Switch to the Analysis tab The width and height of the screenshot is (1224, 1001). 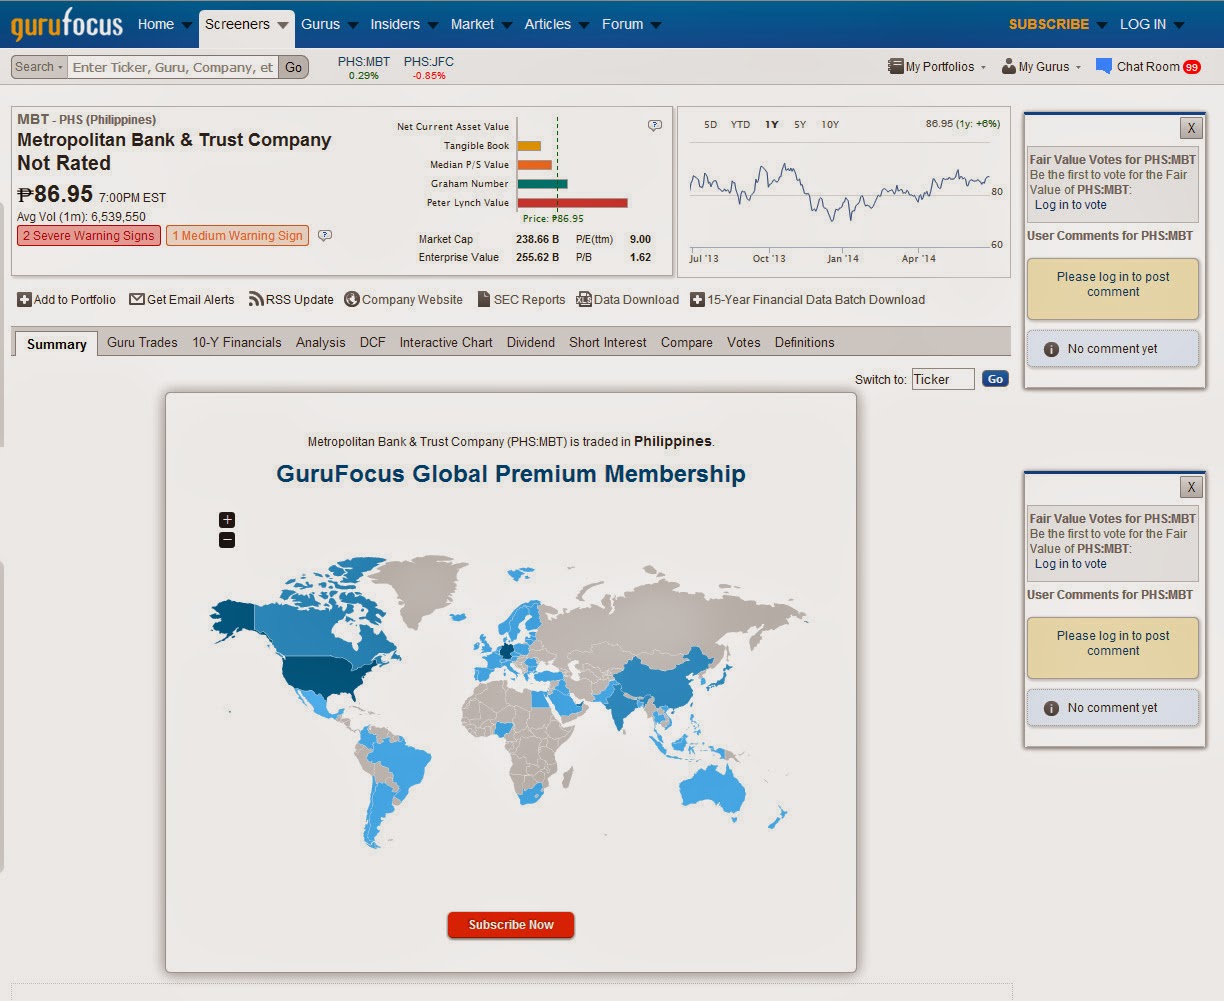click(x=320, y=342)
